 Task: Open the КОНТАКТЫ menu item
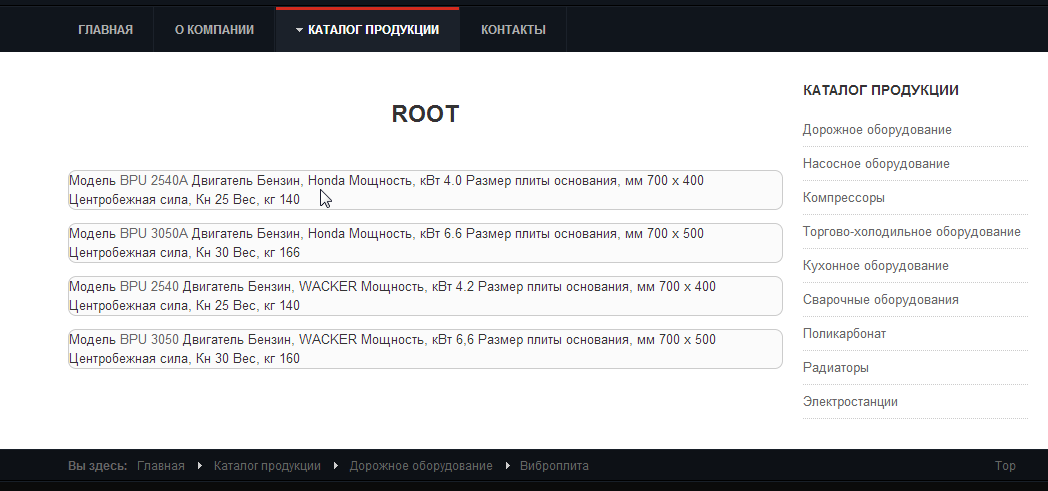point(513,29)
